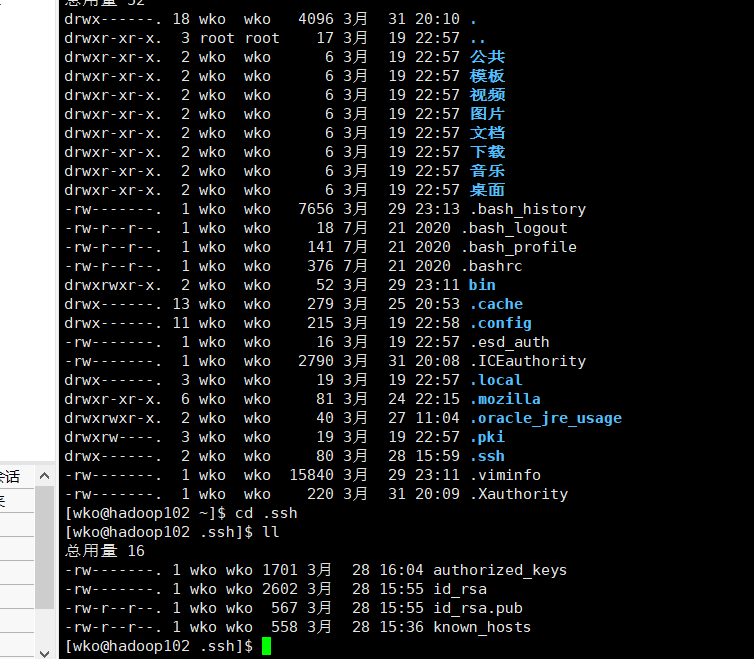The height and width of the screenshot is (659, 754).
Task: Click the .config directory name
Action: point(501,323)
